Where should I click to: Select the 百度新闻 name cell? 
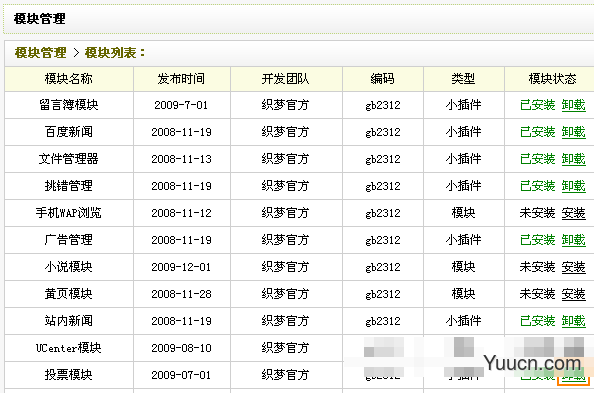point(69,132)
